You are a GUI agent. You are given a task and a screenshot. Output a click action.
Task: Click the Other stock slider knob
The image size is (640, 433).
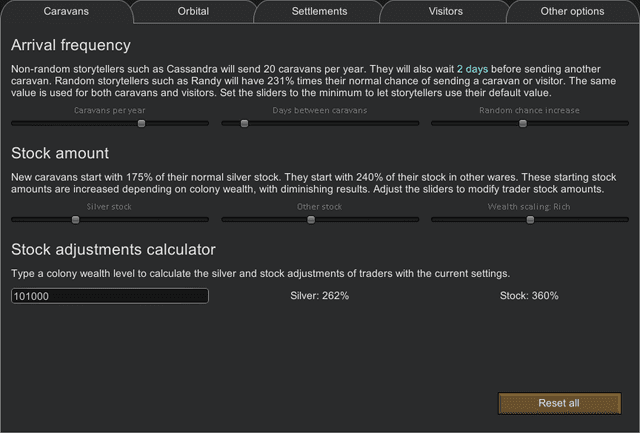coord(311,220)
